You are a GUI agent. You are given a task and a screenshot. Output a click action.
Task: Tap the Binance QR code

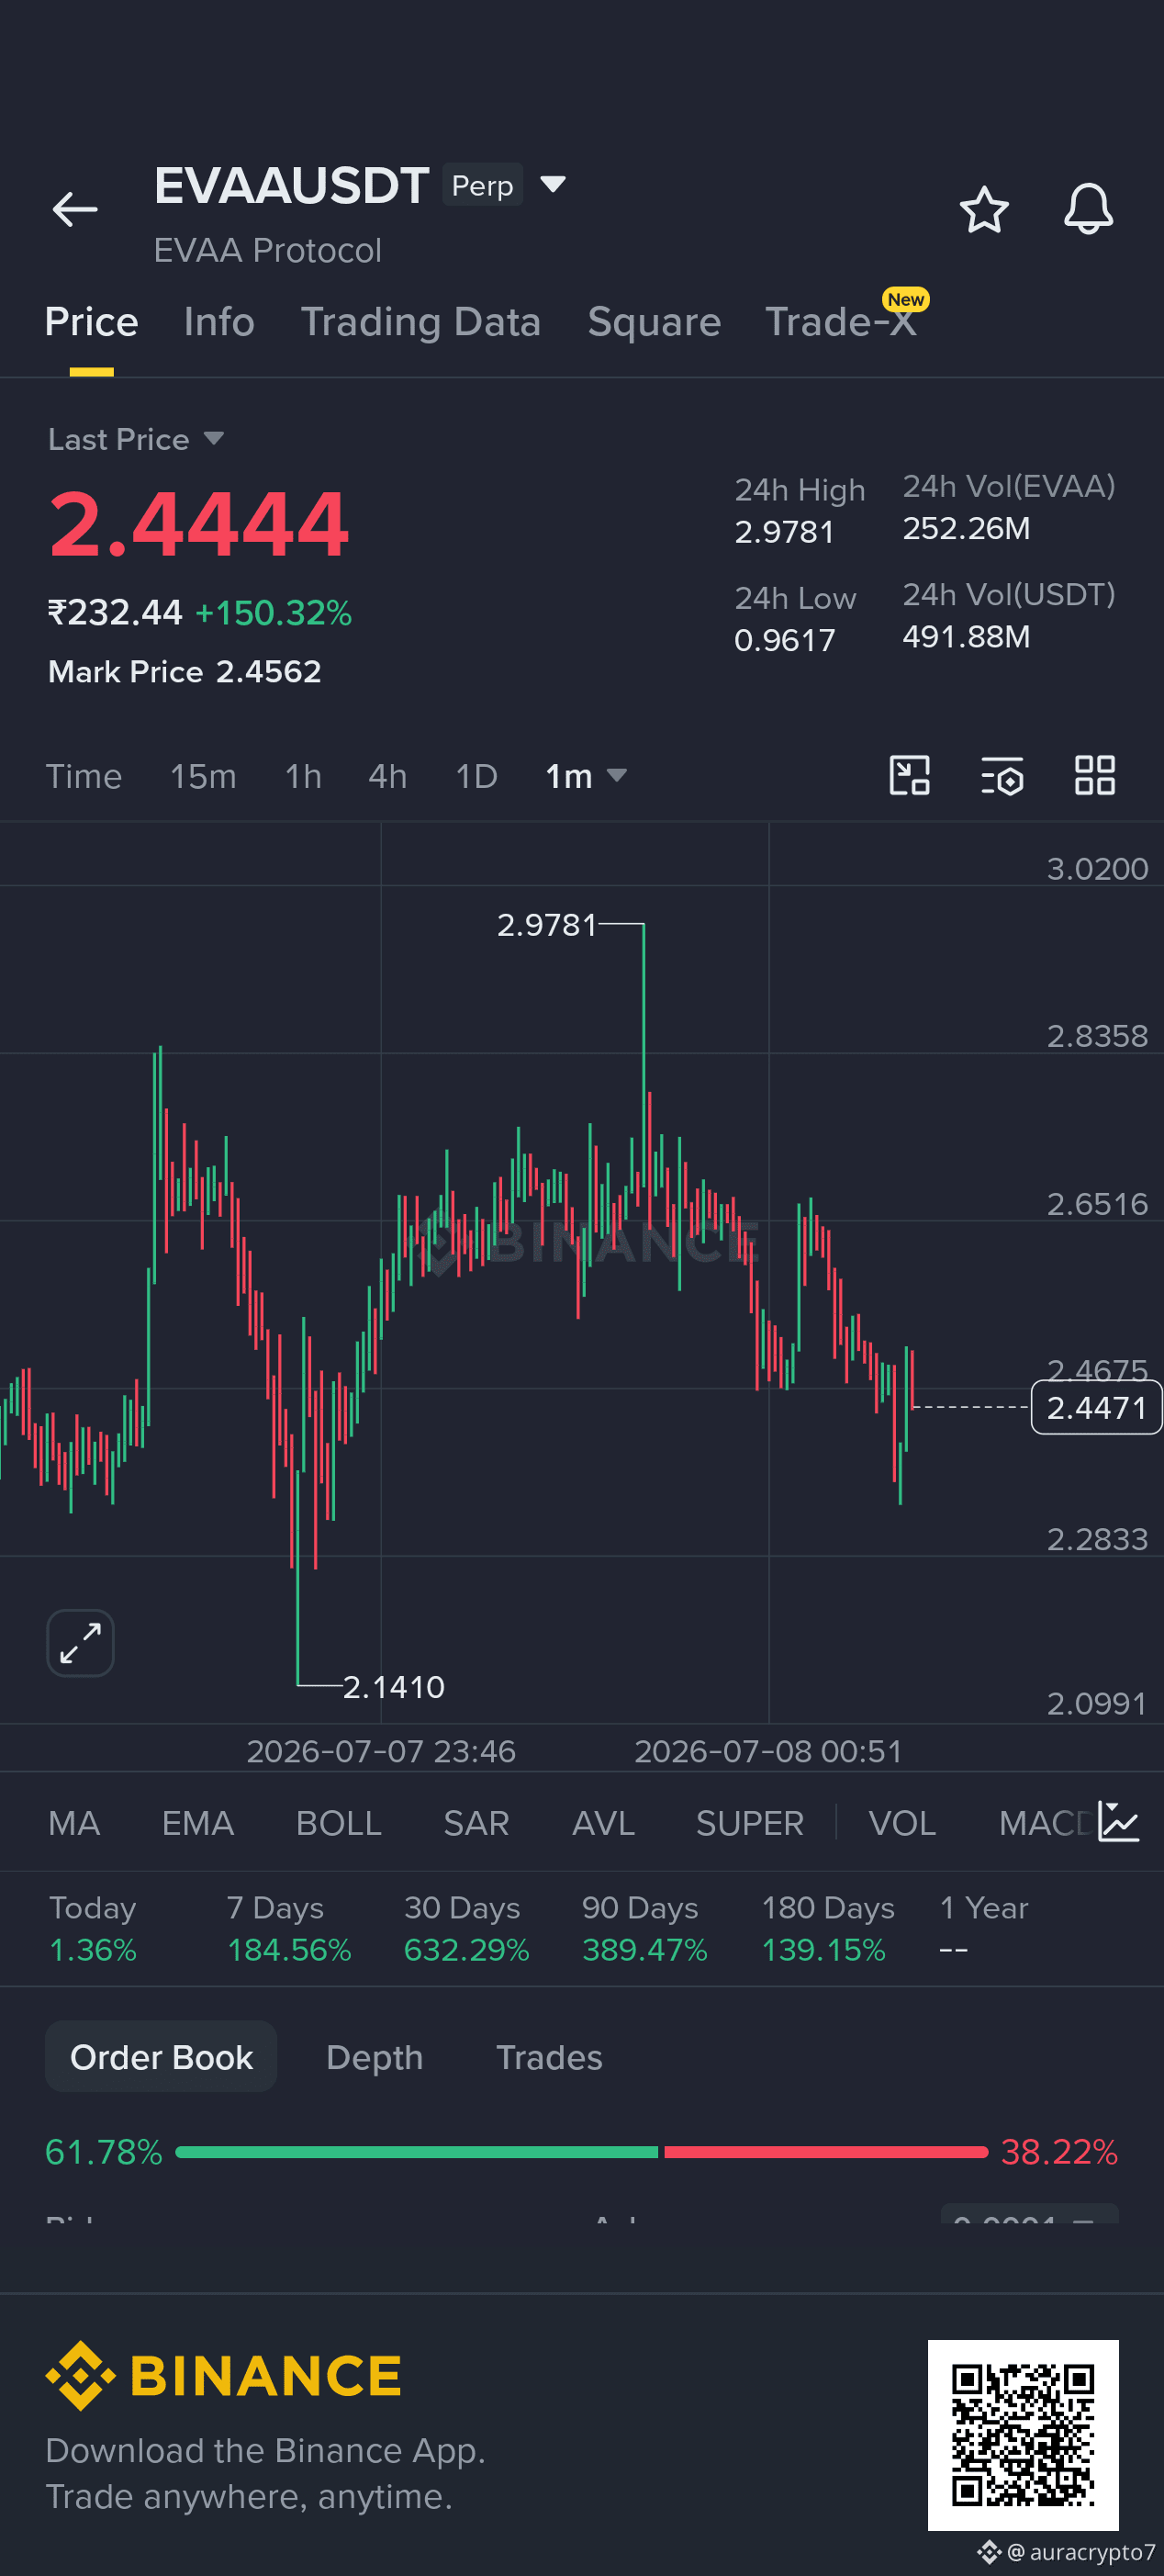1023,2434
